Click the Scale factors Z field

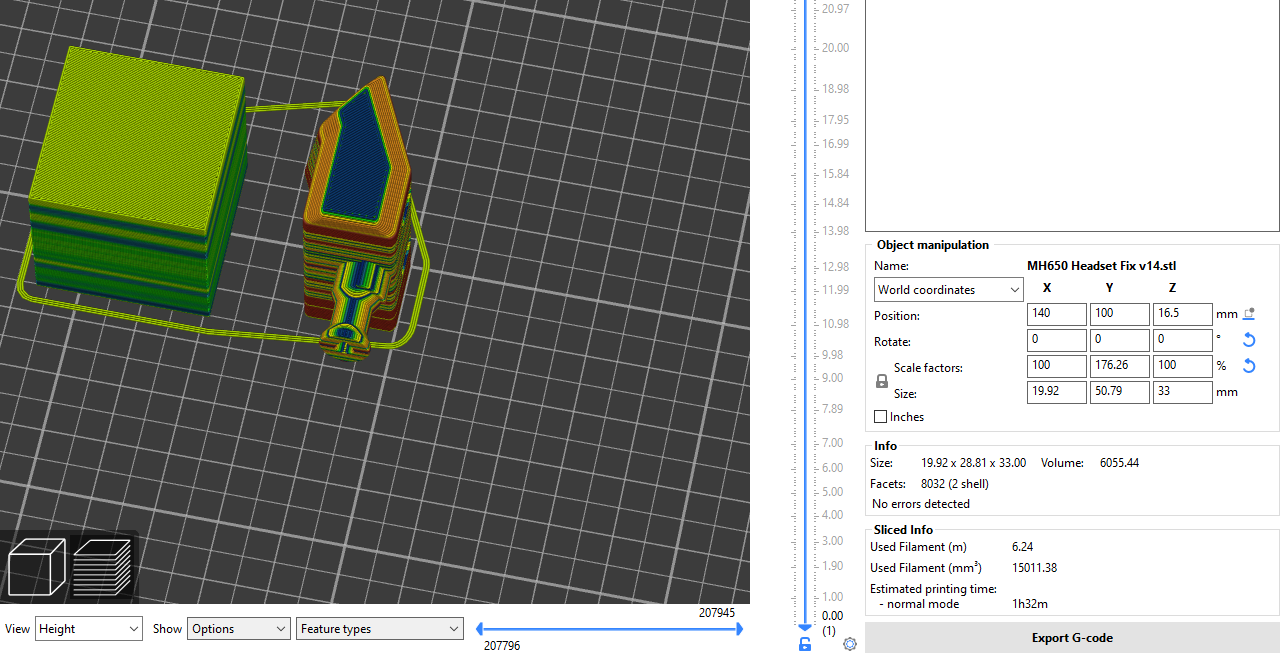[x=1183, y=366]
